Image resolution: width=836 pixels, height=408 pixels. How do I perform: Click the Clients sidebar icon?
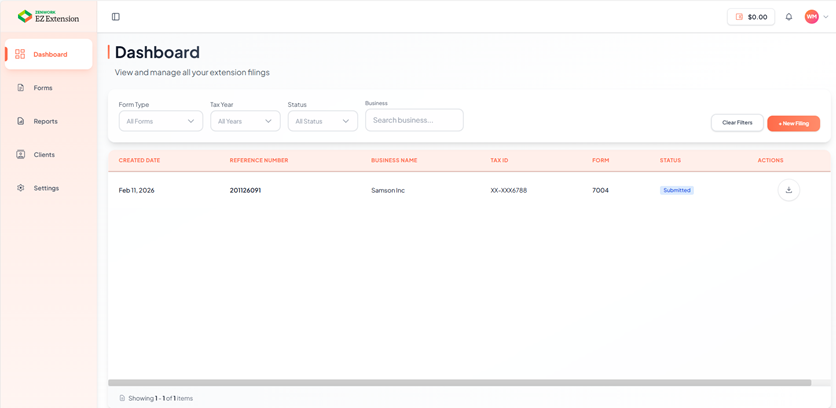(21, 155)
